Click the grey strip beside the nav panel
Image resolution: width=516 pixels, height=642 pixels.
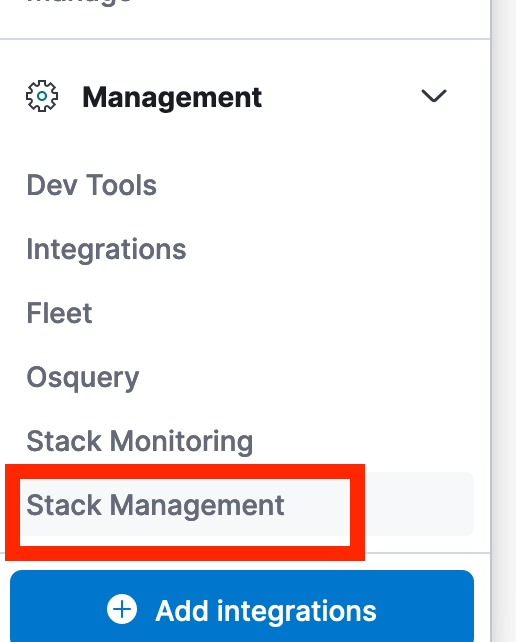click(504, 321)
